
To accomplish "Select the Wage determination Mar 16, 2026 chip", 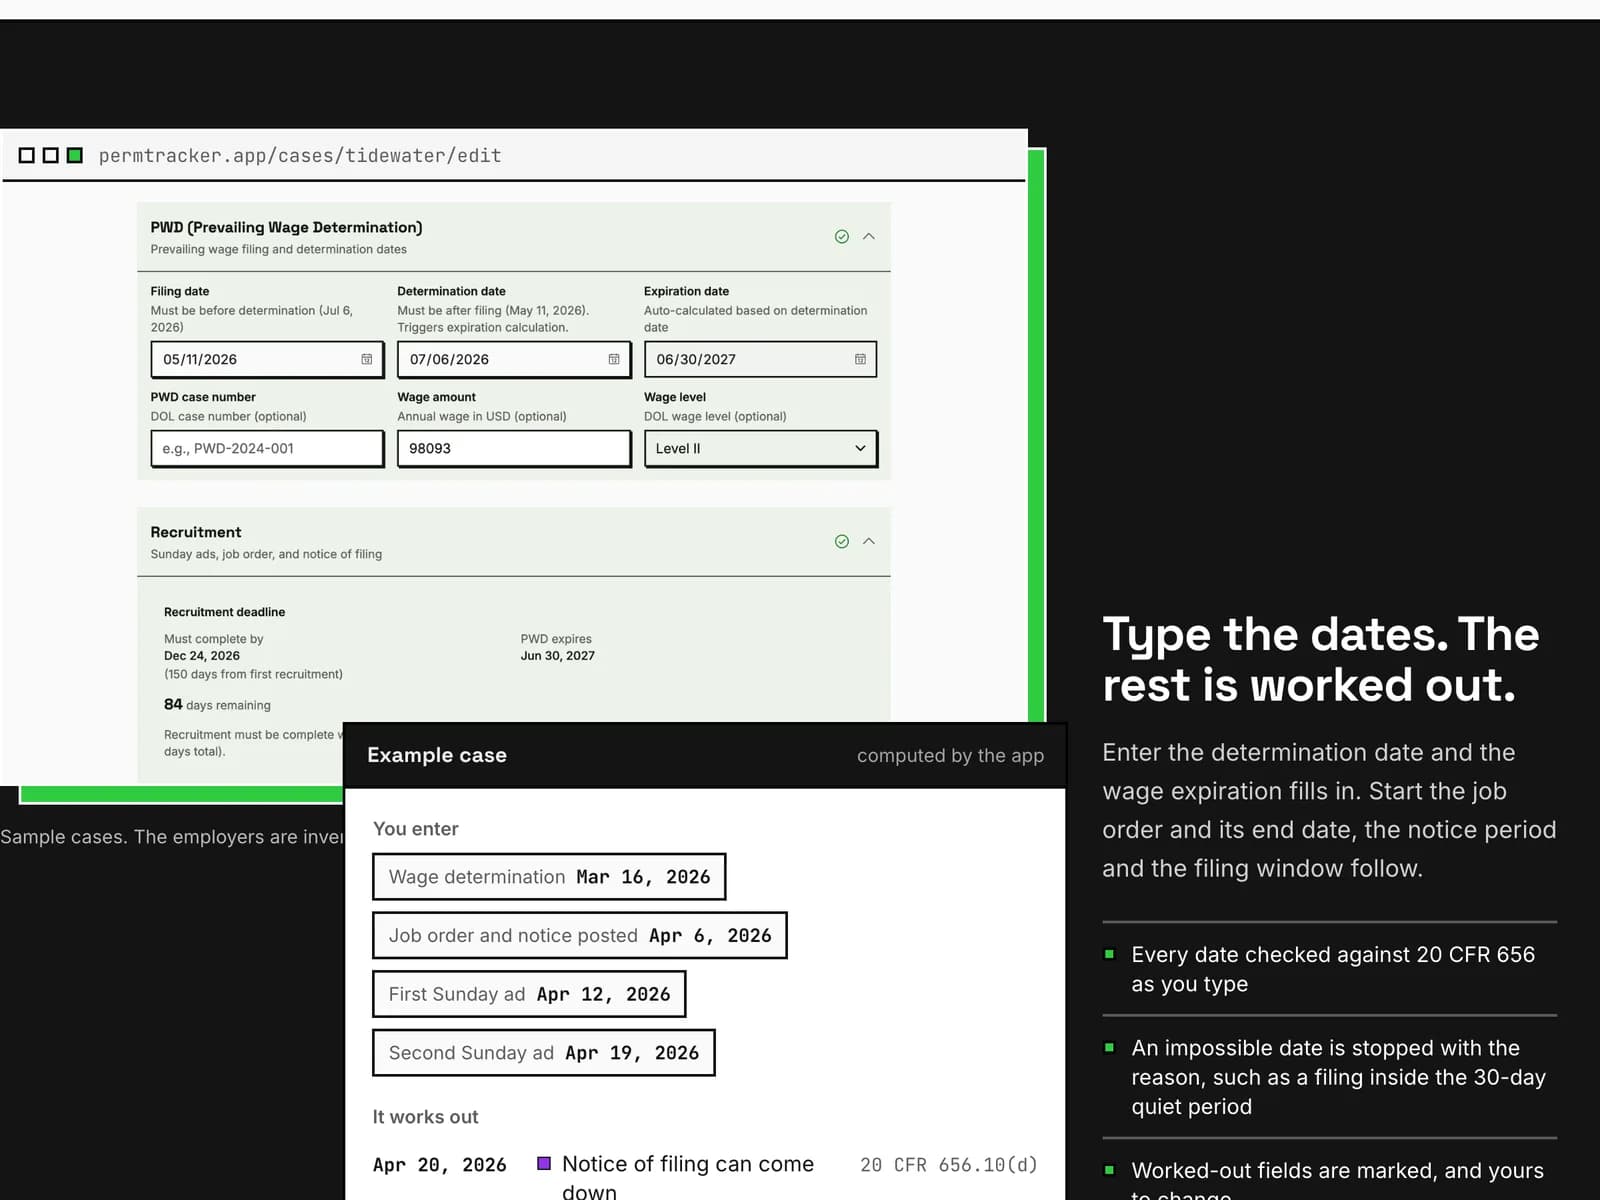I will point(549,877).
